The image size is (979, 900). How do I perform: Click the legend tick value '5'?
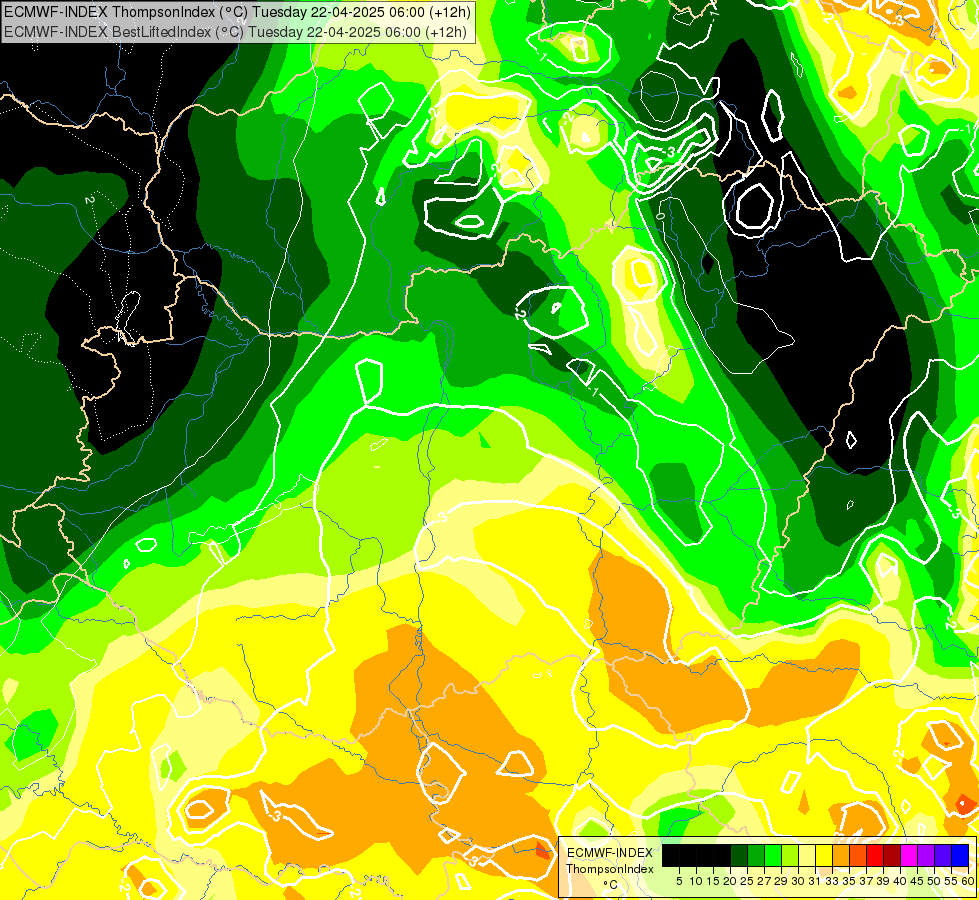679,881
